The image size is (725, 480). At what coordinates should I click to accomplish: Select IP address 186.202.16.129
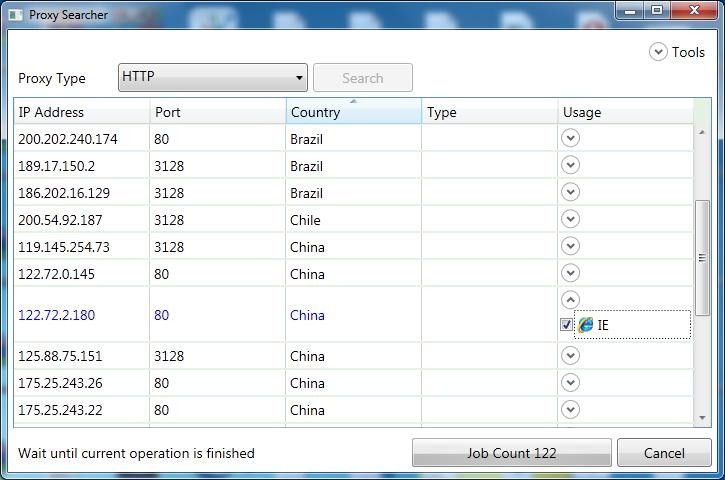64,193
